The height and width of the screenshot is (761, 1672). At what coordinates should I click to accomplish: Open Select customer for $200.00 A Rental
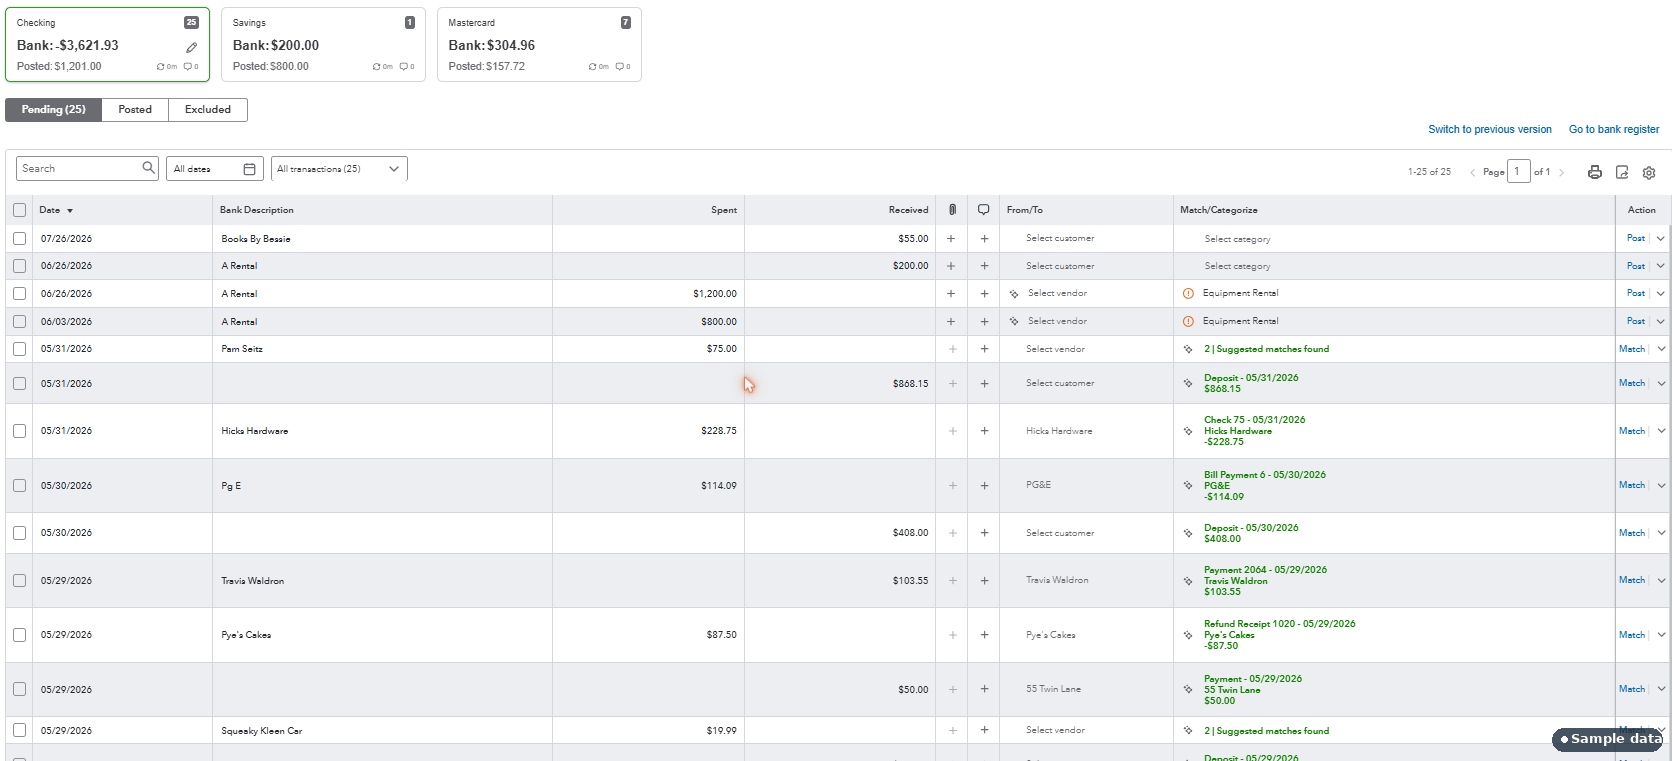point(1060,266)
